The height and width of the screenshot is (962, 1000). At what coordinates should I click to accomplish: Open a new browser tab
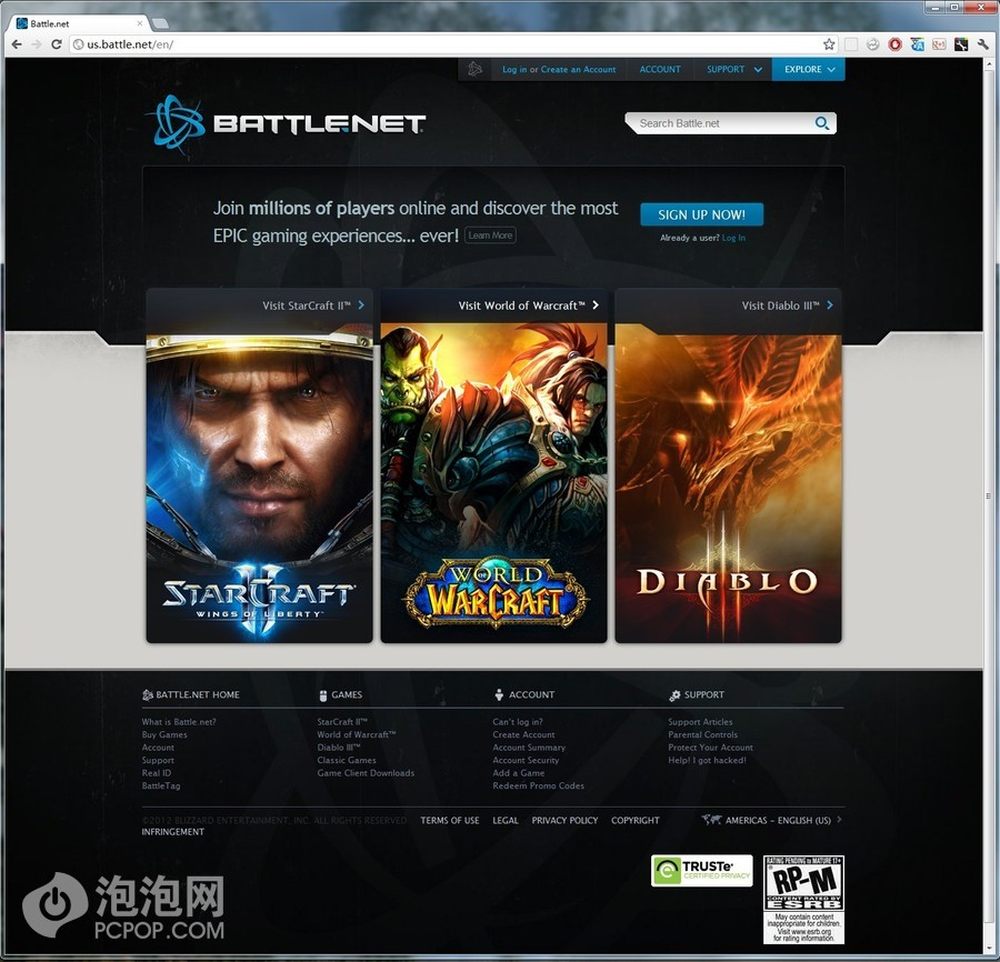161,24
